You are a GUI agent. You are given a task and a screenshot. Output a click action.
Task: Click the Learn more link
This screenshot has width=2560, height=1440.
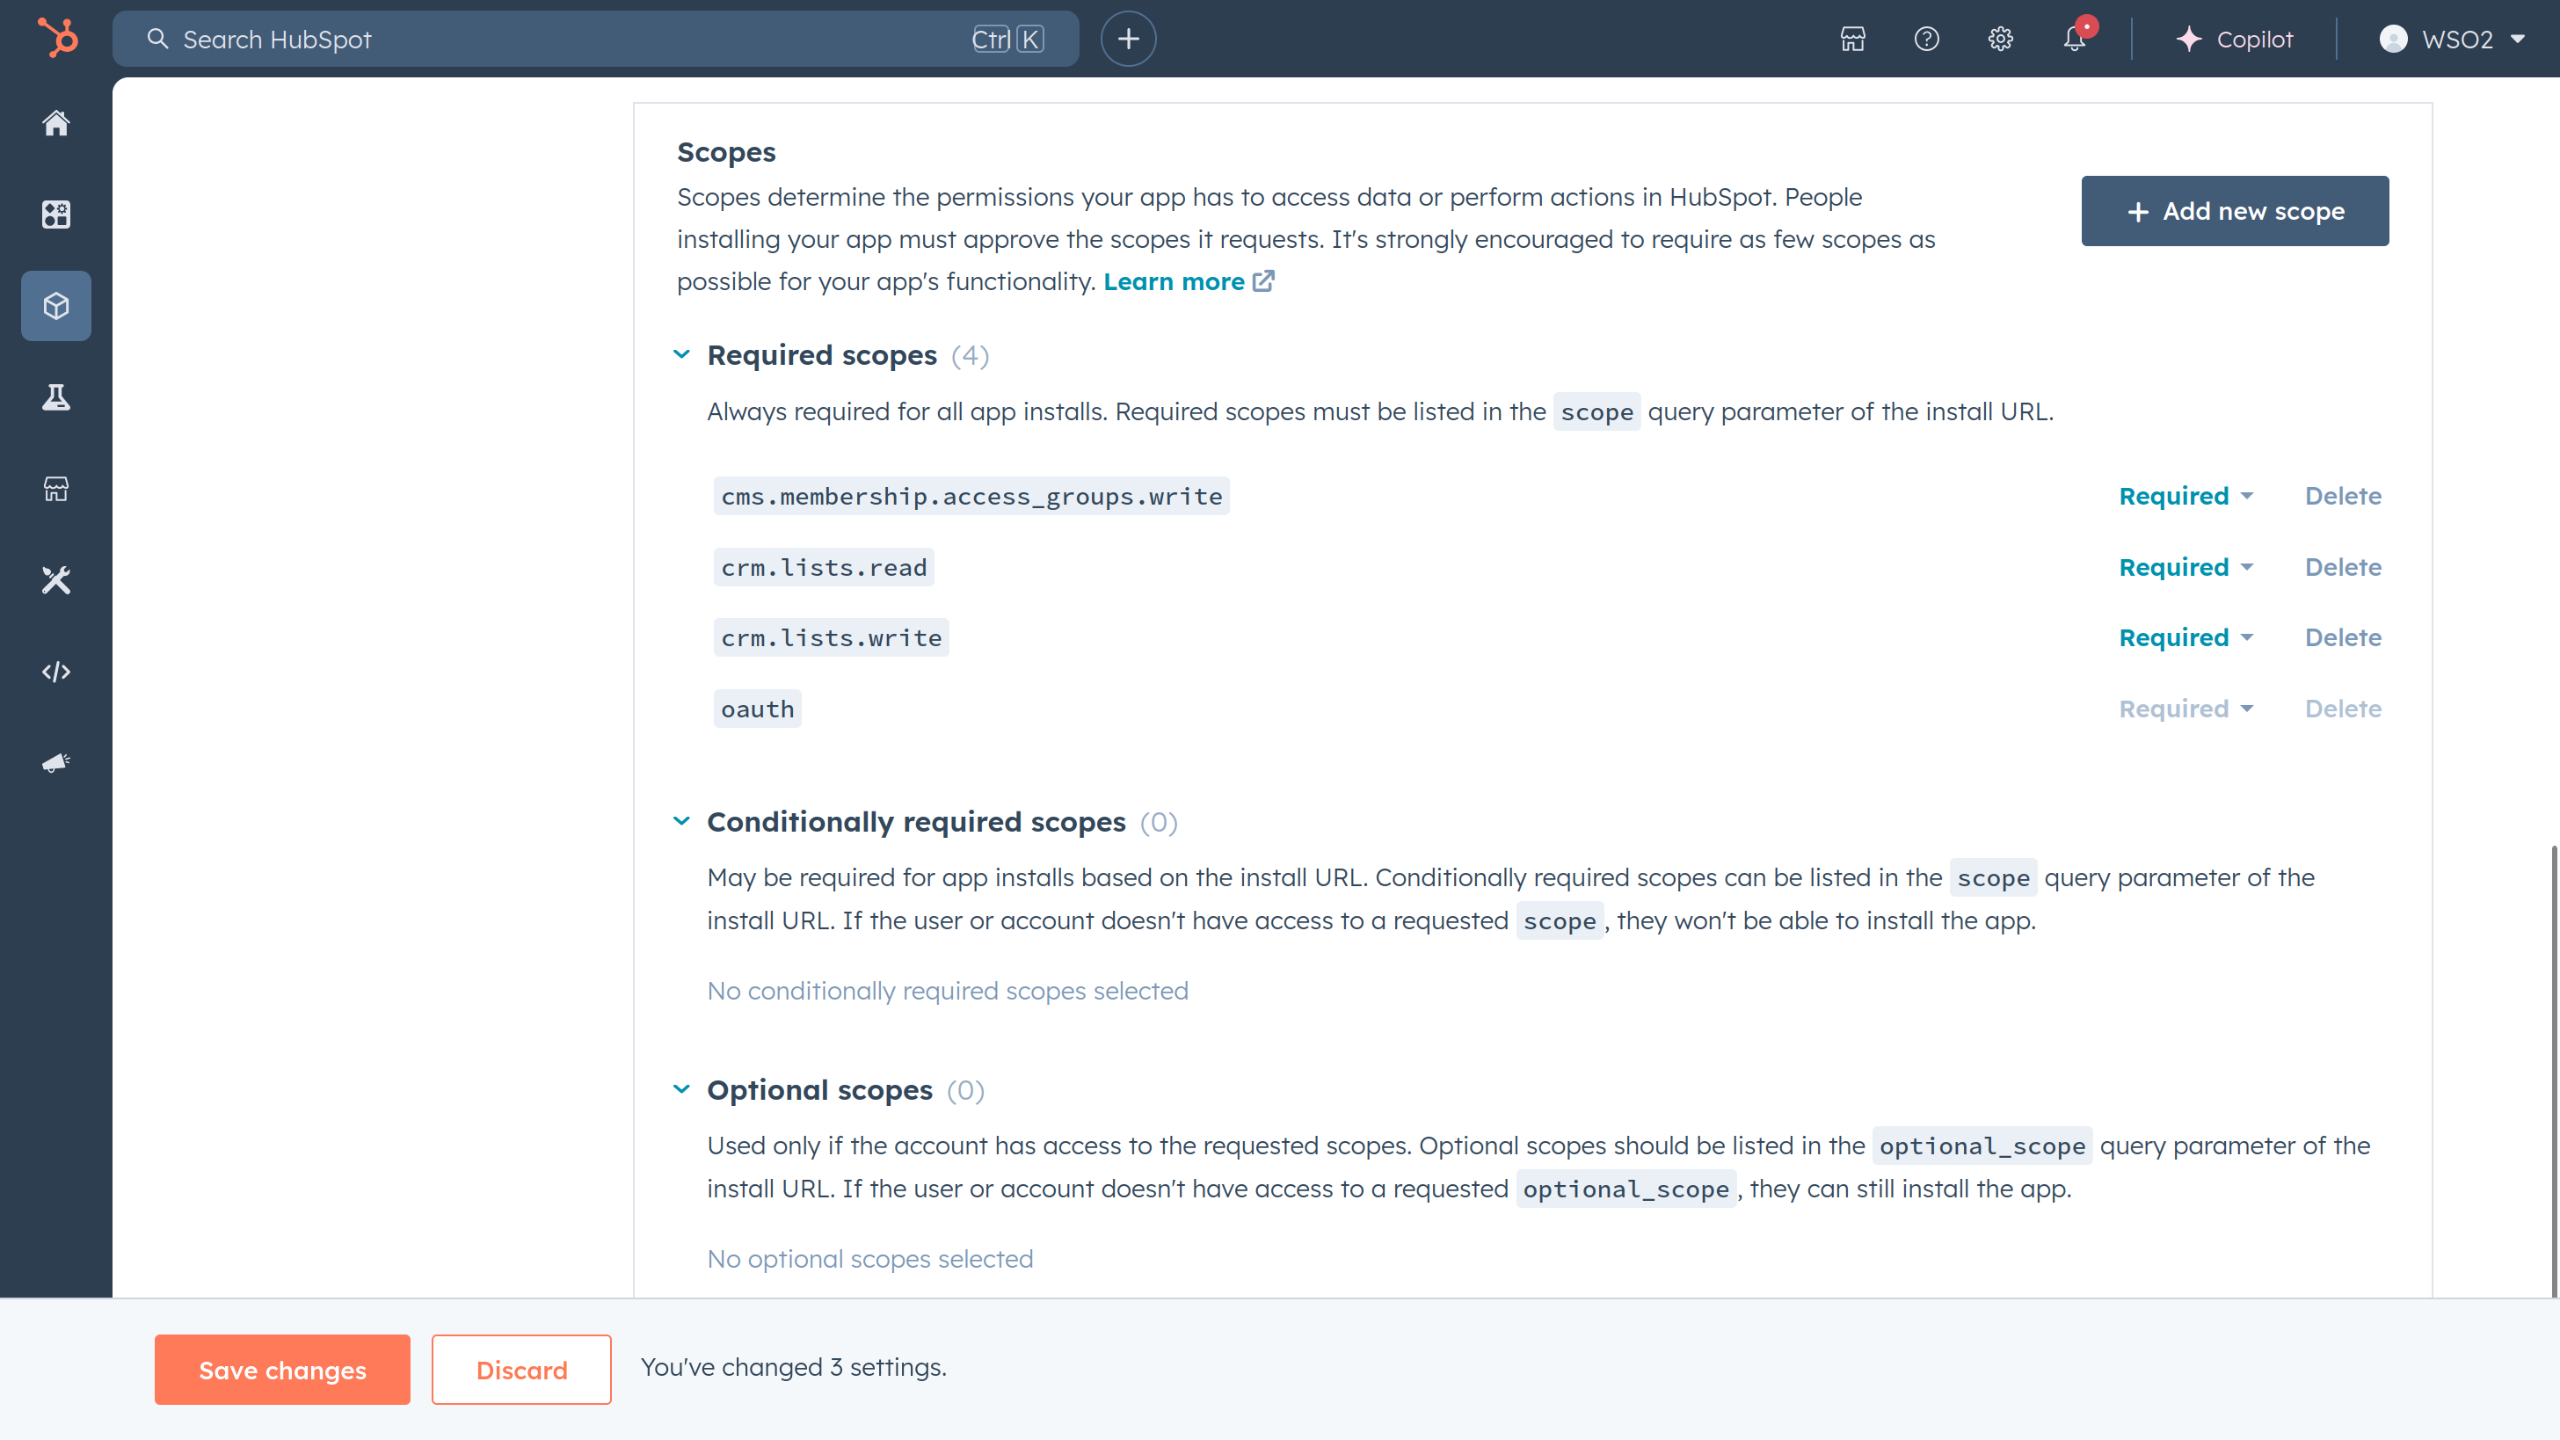click(1174, 282)
